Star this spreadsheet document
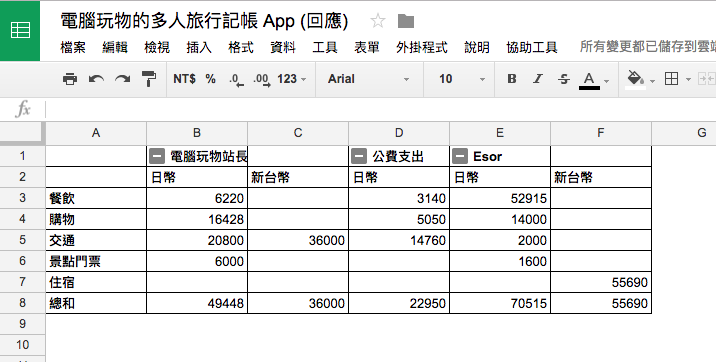 (378, 21)
